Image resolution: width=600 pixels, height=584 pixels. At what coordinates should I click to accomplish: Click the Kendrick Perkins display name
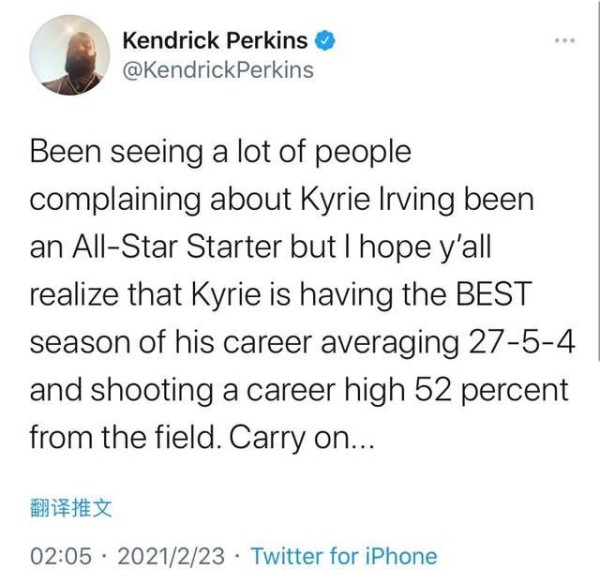point(215,42)
